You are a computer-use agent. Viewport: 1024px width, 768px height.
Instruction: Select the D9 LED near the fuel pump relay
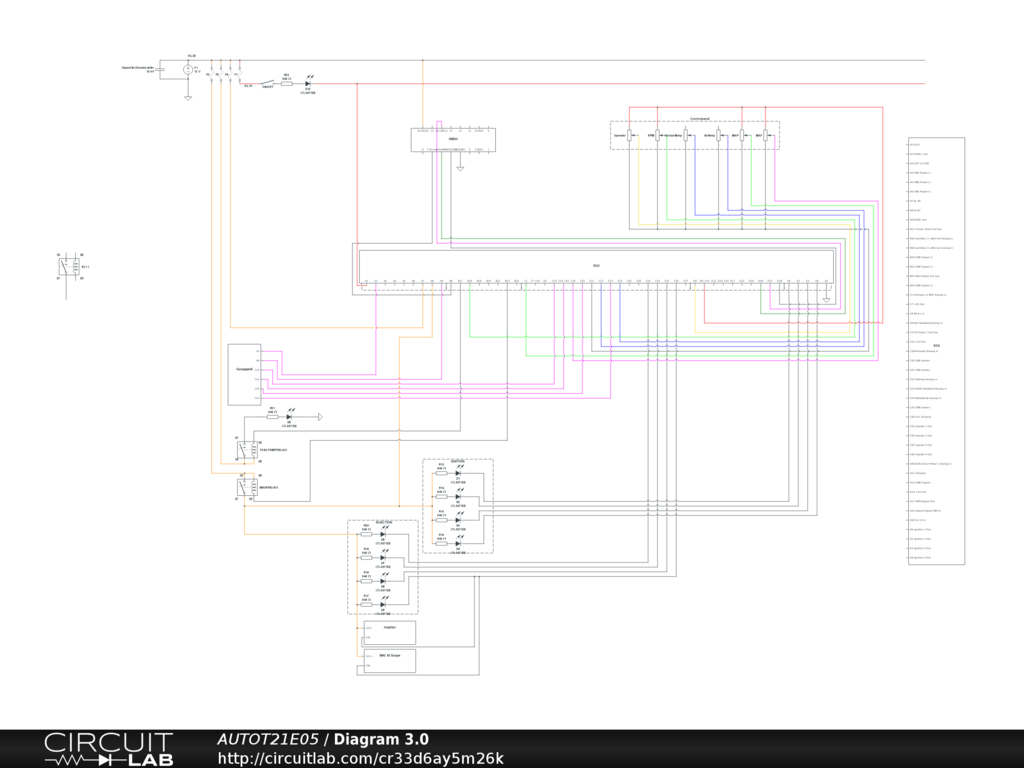(x=289, y=416)
